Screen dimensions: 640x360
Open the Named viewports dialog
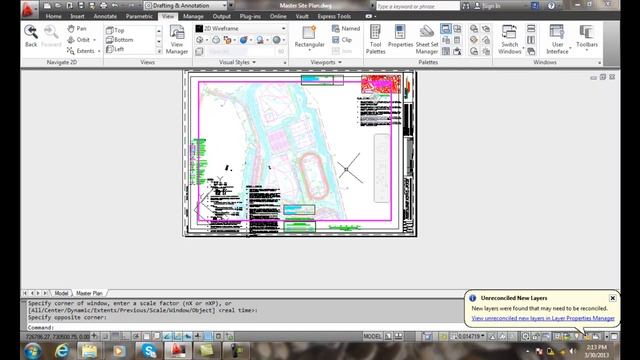346,29
